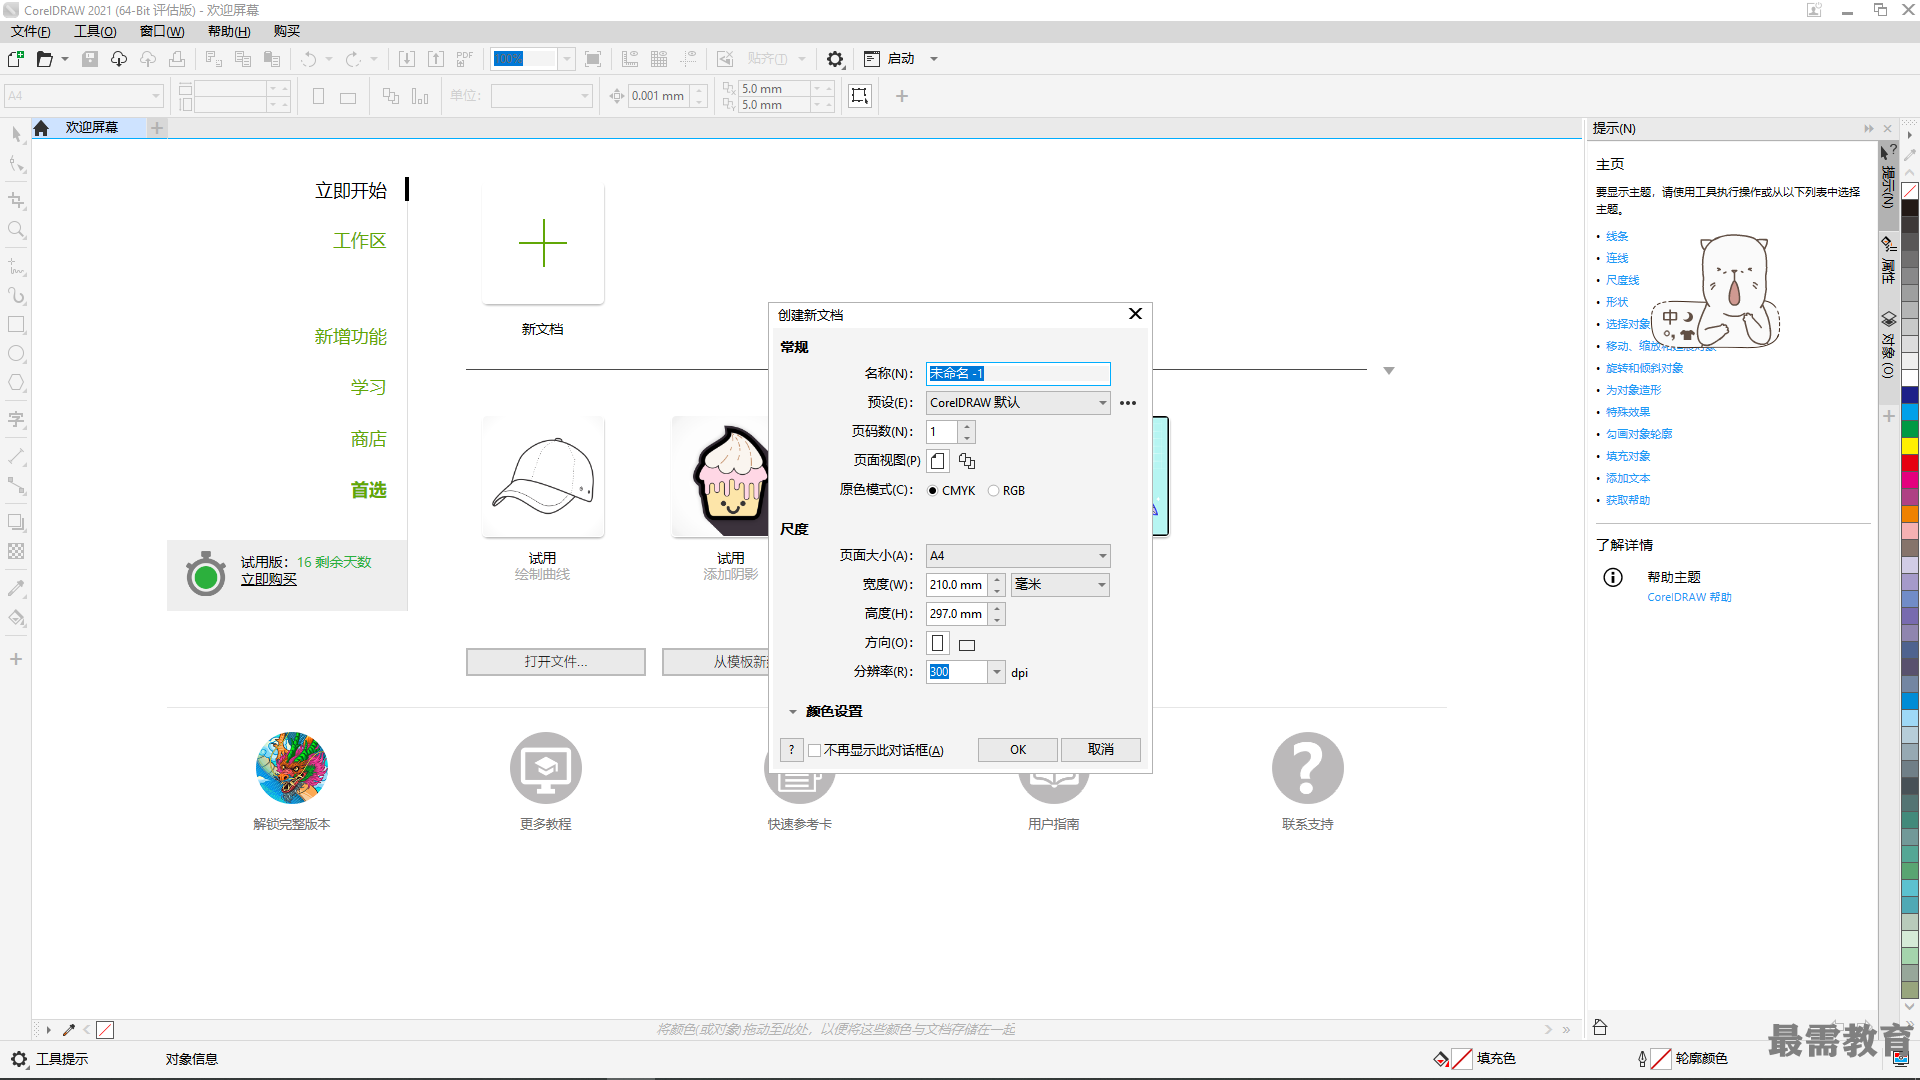The width and height of the screenshot is (1920, 1080).
Task: Open the Buy menu
Action: coord(287,31)
